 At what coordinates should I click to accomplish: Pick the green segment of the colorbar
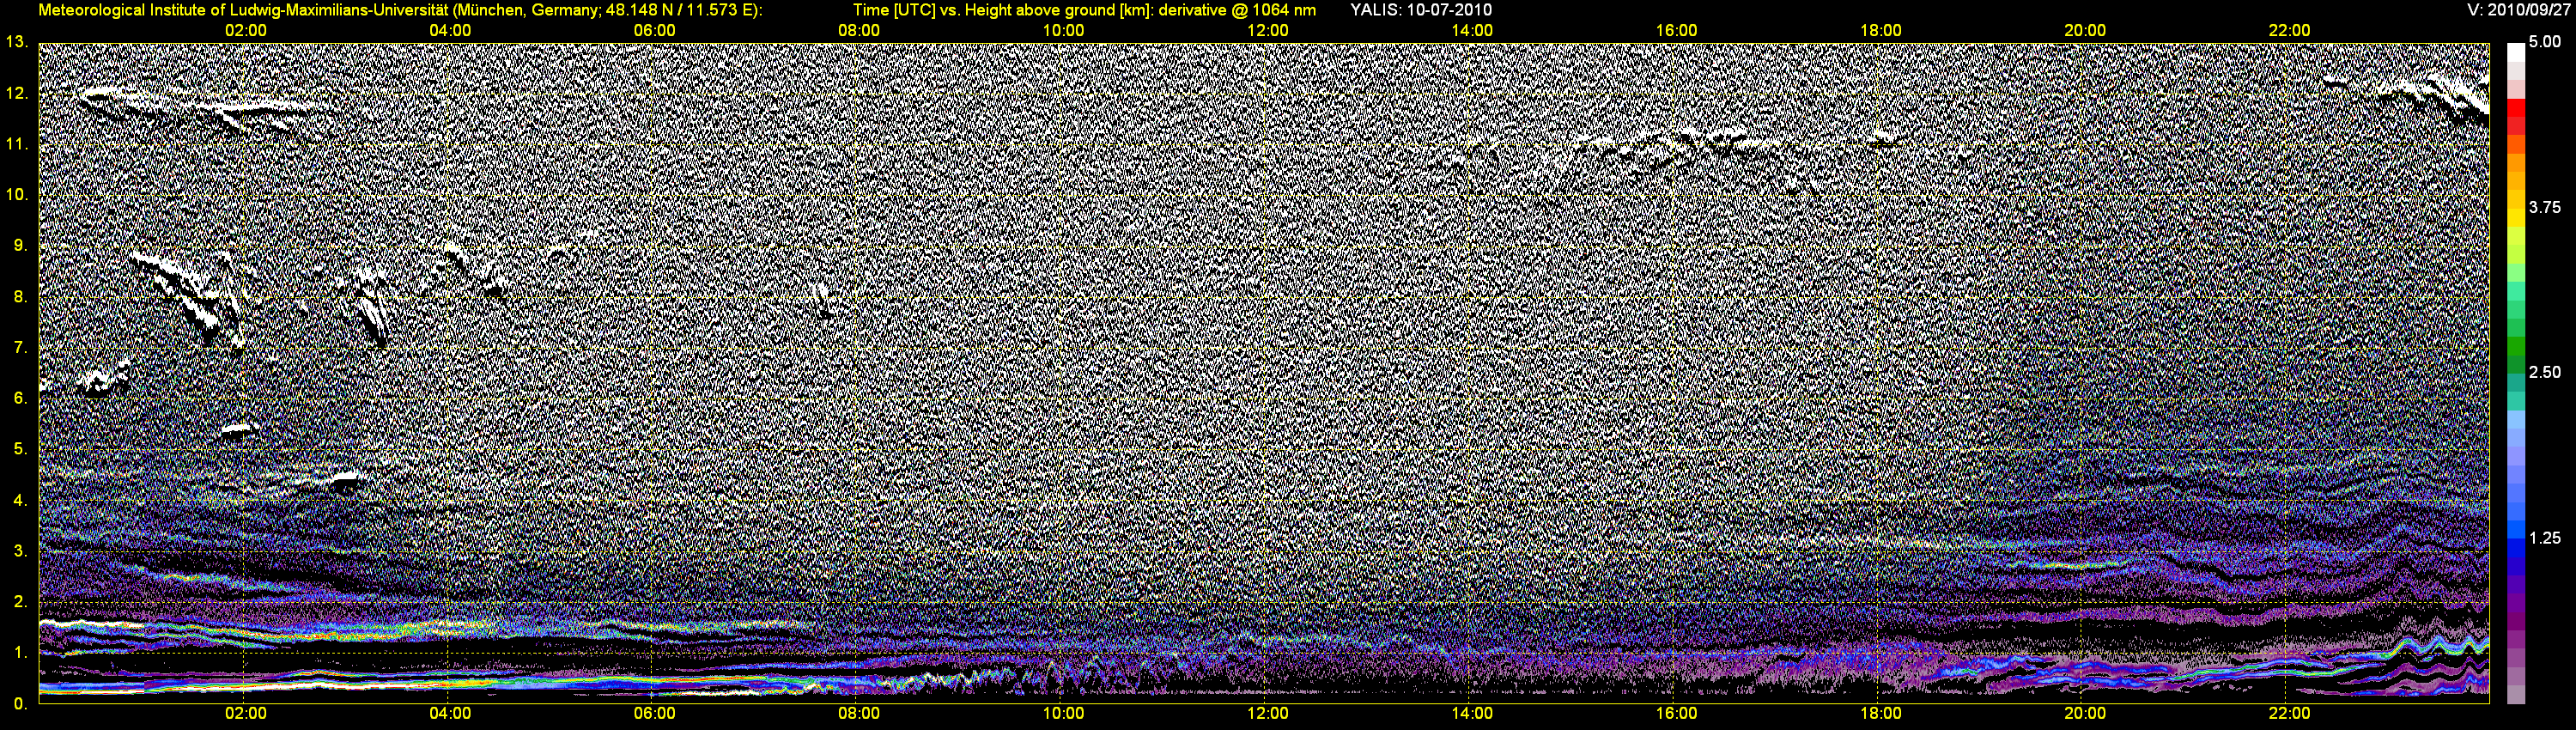pos(2515,346)
